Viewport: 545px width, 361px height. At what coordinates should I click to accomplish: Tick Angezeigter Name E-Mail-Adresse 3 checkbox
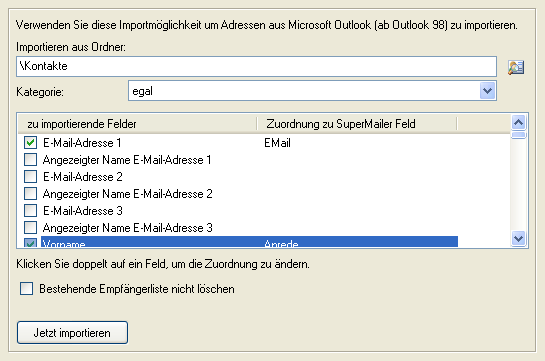click(x=30, y=228)
